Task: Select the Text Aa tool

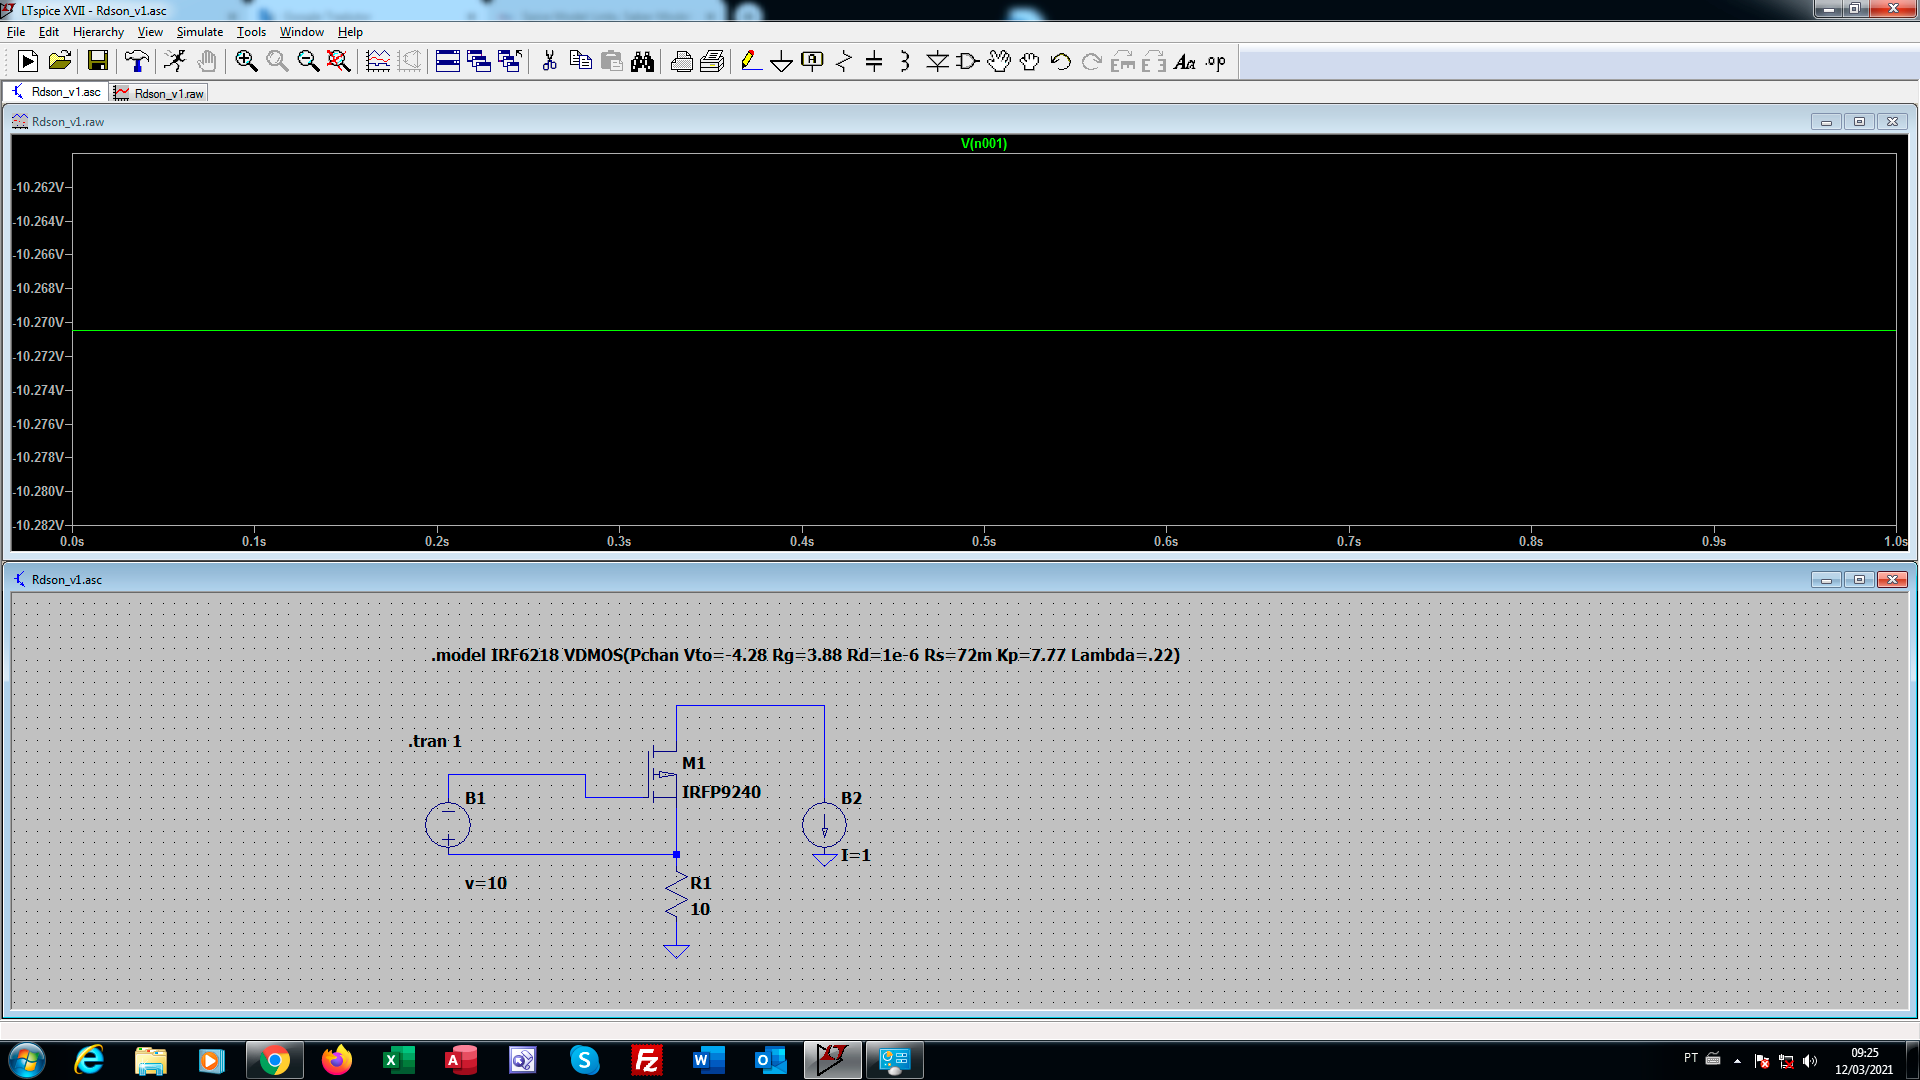Action: point(1185,62)
